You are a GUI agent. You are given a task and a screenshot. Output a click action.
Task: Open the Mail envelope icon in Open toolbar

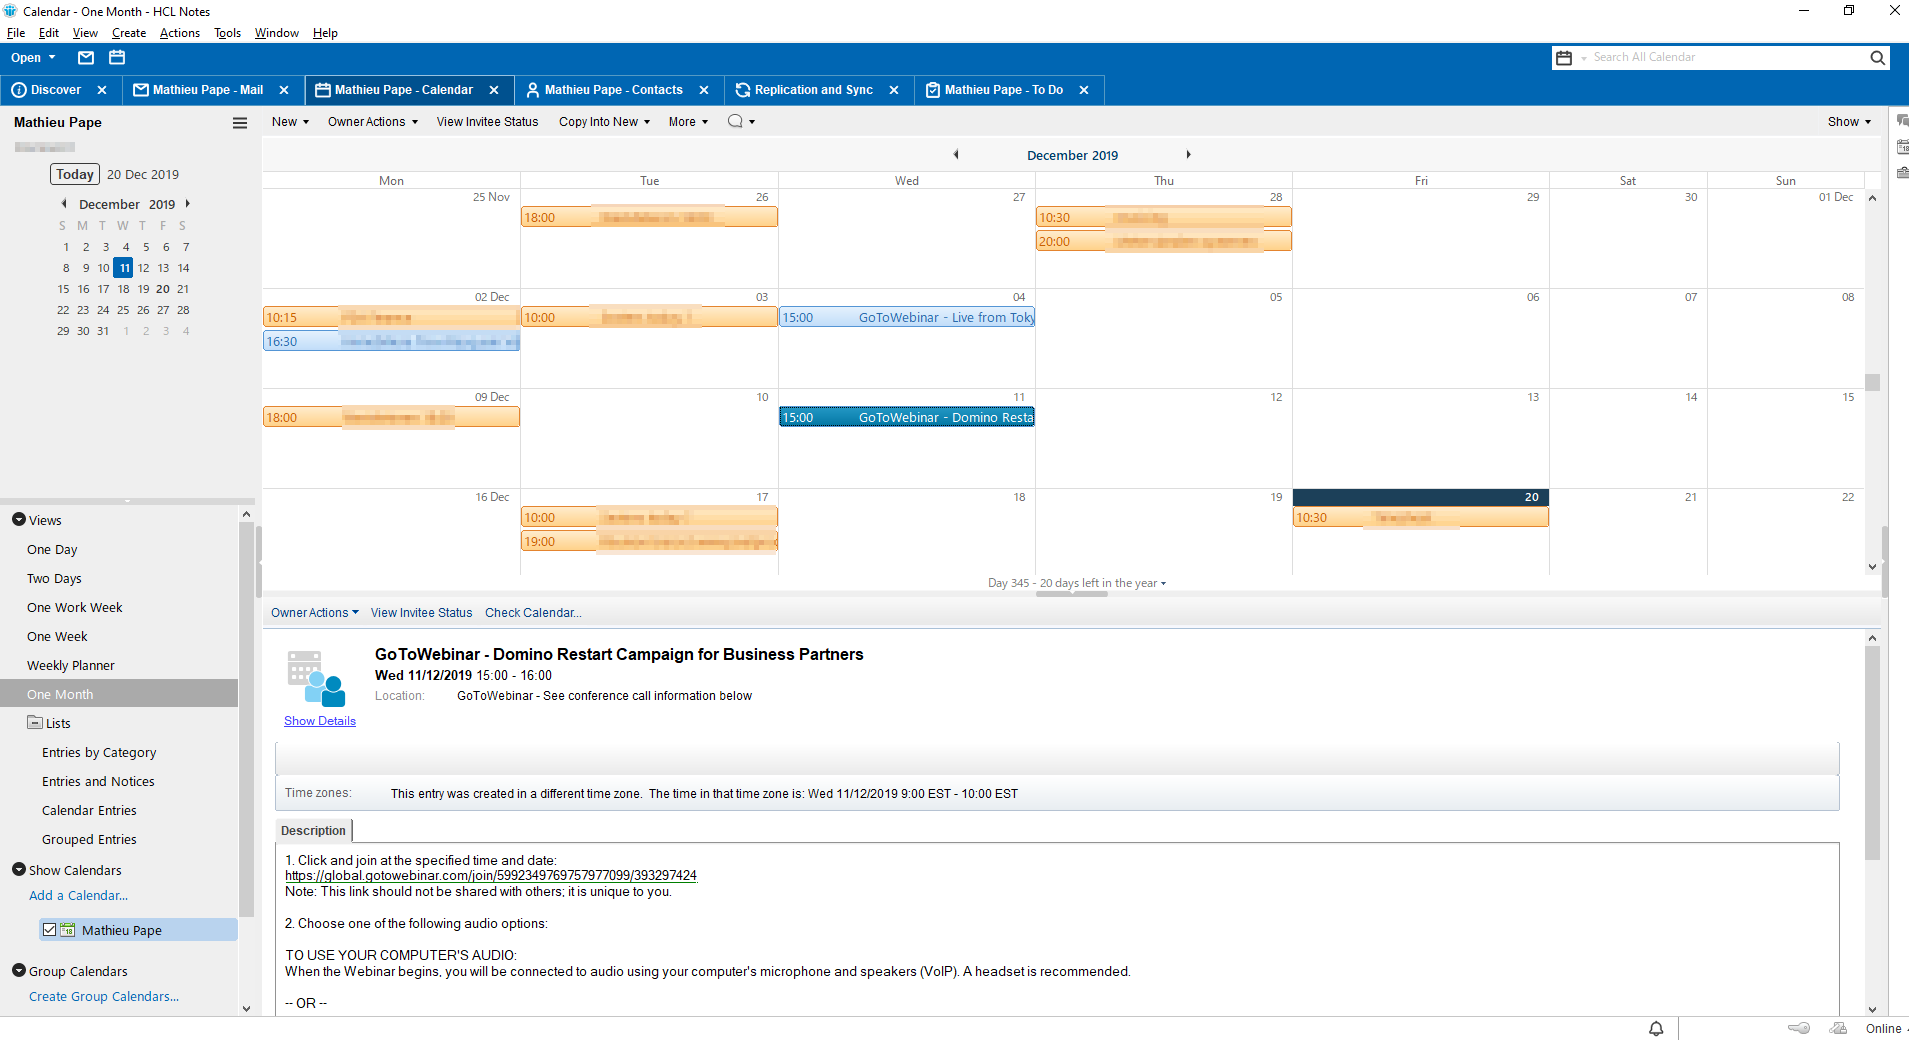point(86,58)
